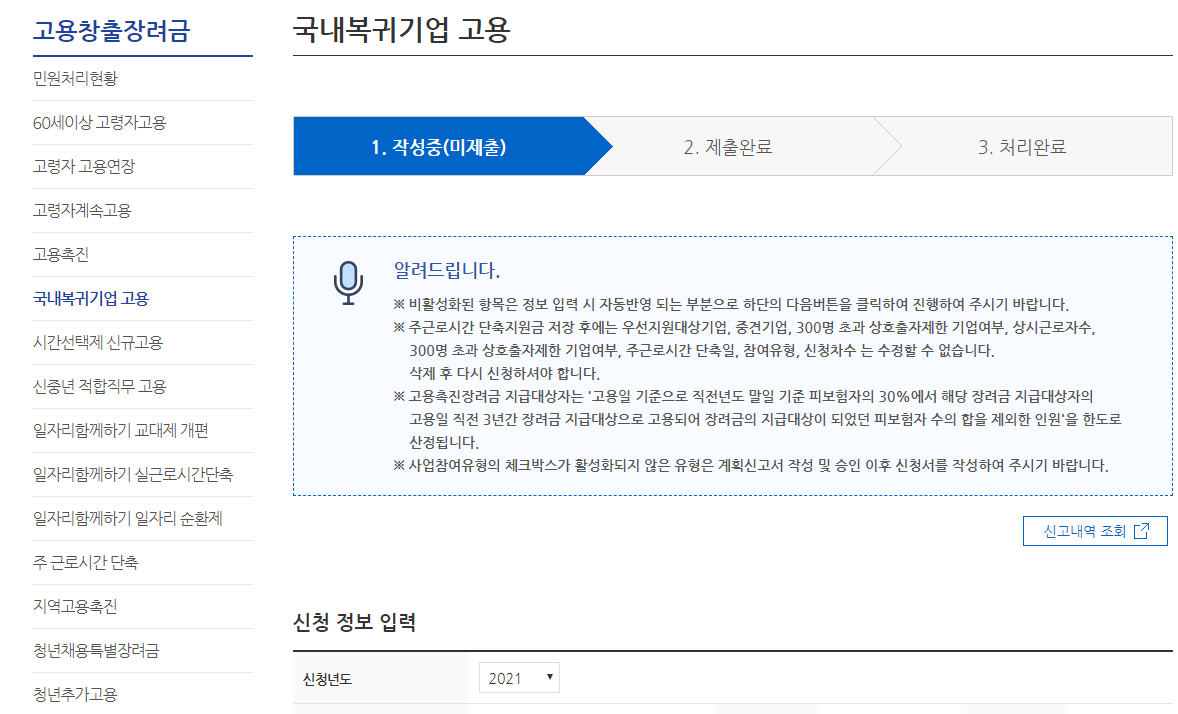Open 고용촉진 menu item
1178x714 pixels.
click(x=61, y=254)
